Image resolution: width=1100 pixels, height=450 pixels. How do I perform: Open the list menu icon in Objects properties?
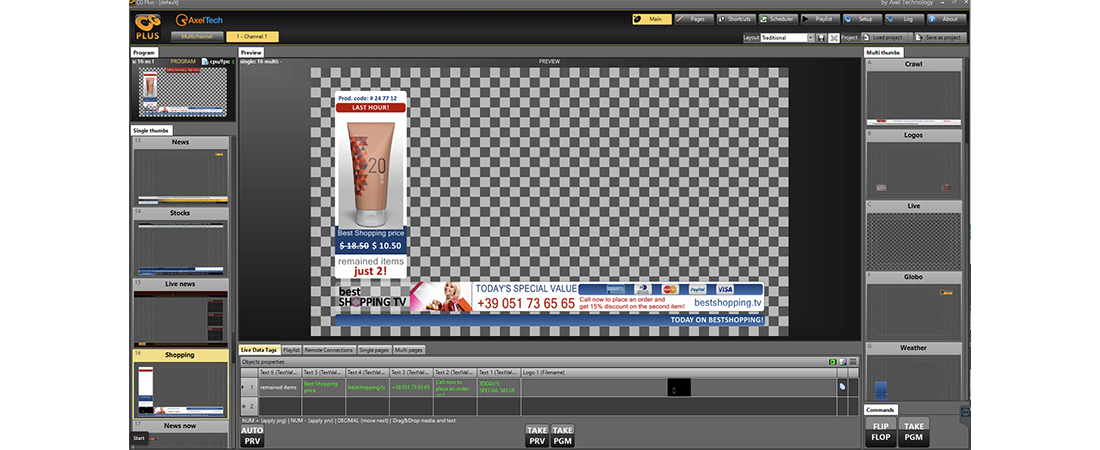click(853, 362)
